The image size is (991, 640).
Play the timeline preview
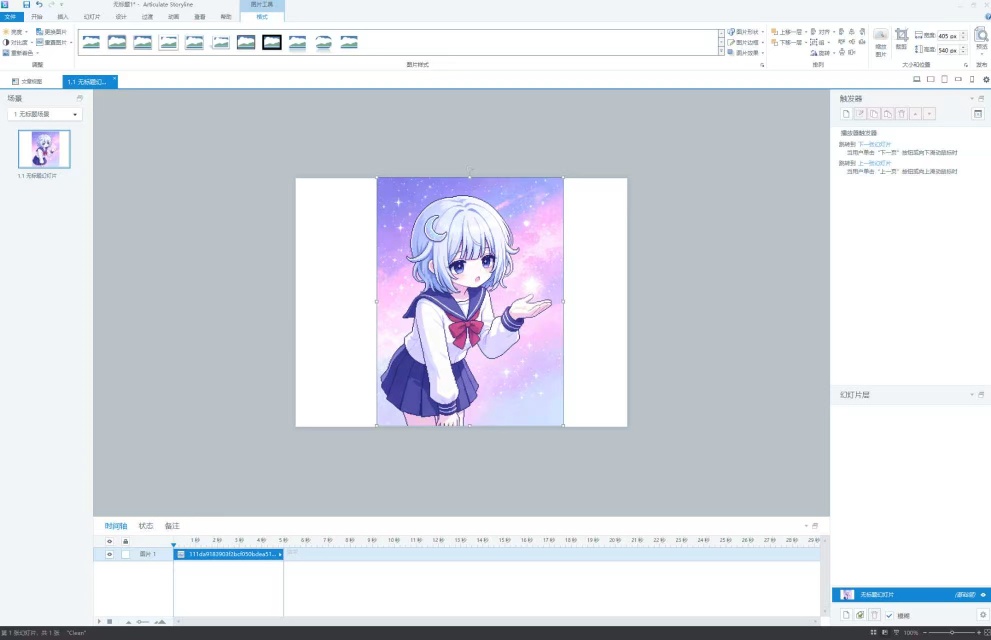click(99, 622)
